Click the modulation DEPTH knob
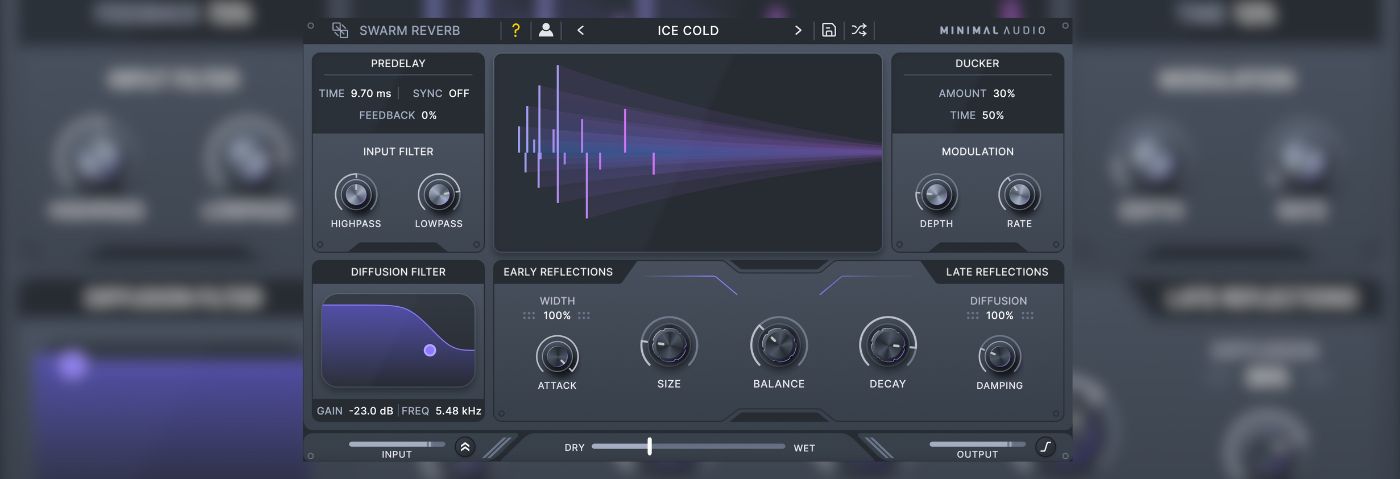Screen dimensions: 1400x479 [x=936, y=194]
